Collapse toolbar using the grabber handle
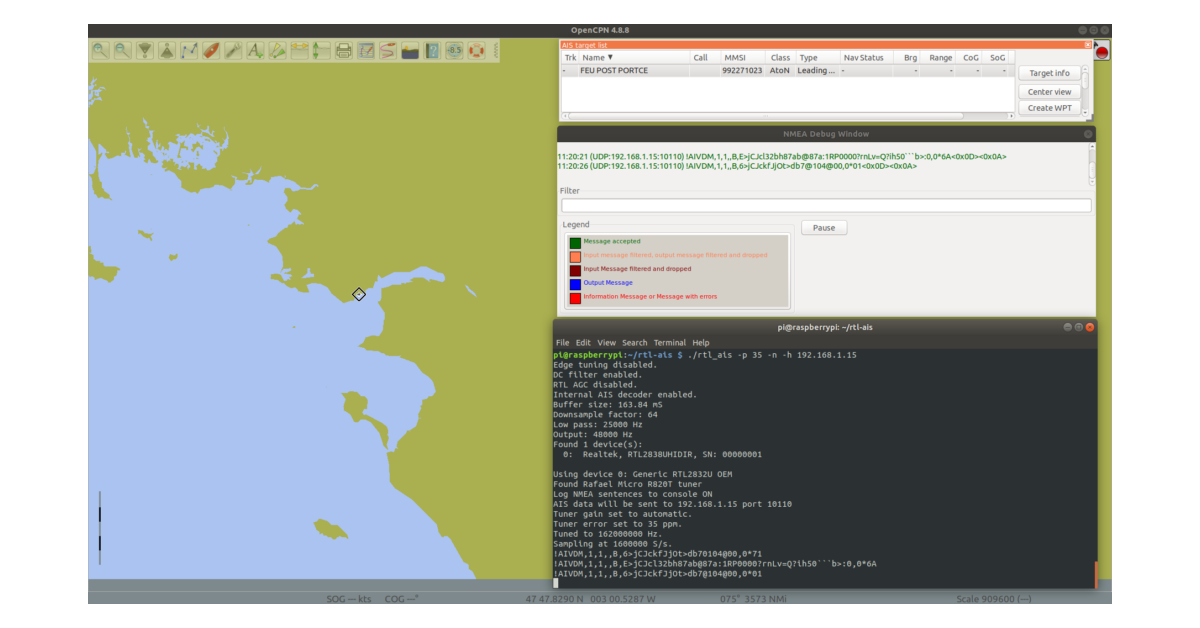The height and width of the screenshot is (628, 1200). [x=495, y=50]
